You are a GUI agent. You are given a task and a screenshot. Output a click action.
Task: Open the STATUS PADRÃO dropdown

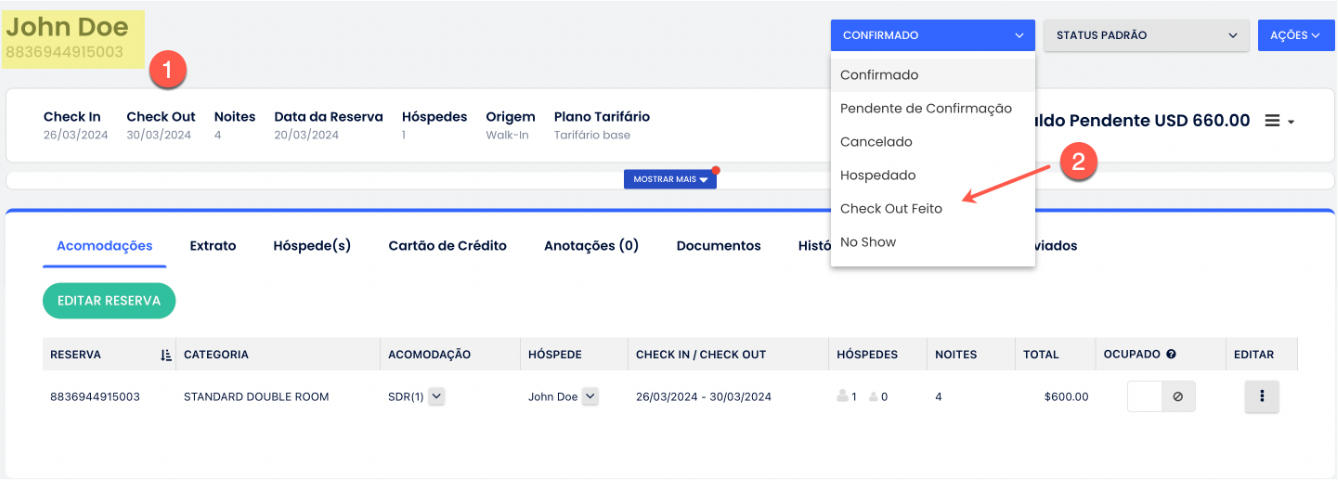[1147, 35]
